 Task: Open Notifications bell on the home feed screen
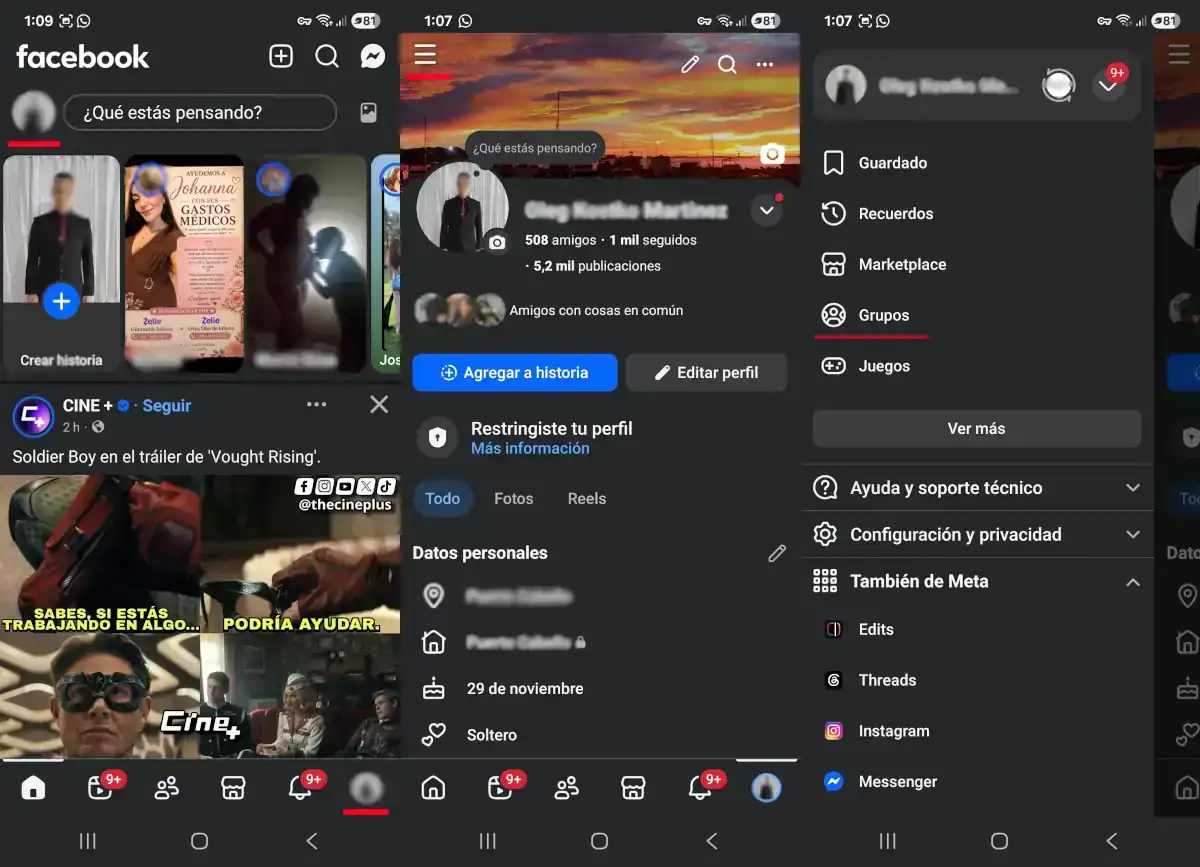(x=300, y=788)
